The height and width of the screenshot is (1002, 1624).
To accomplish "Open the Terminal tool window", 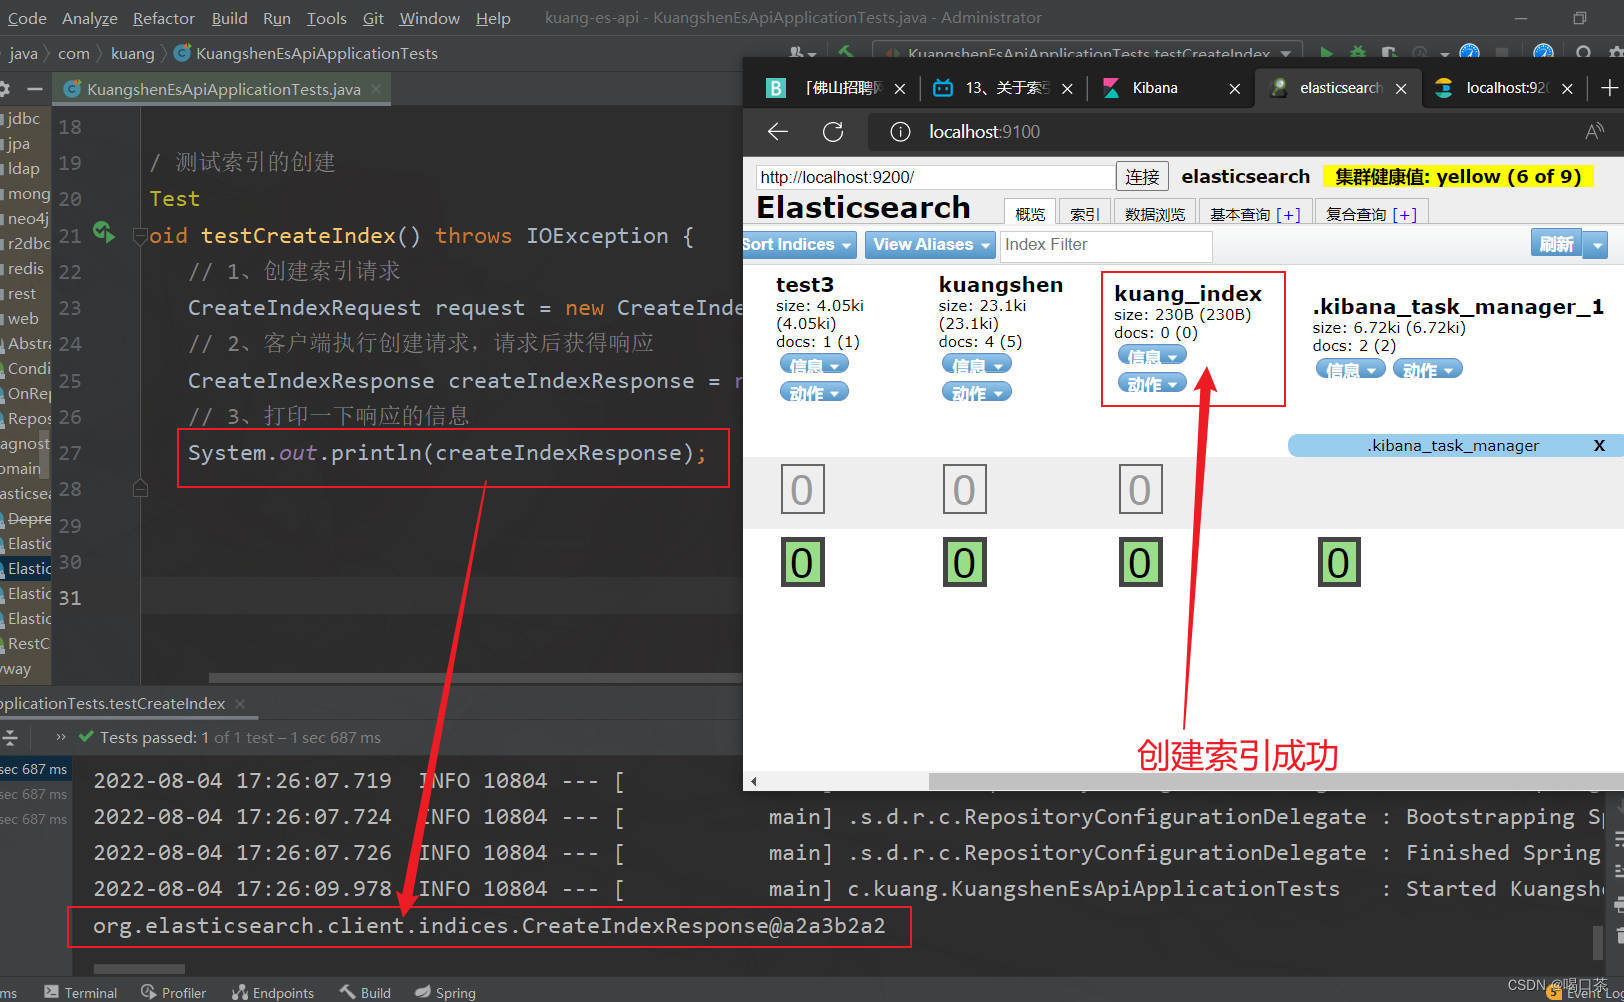I will coord(81,992).
